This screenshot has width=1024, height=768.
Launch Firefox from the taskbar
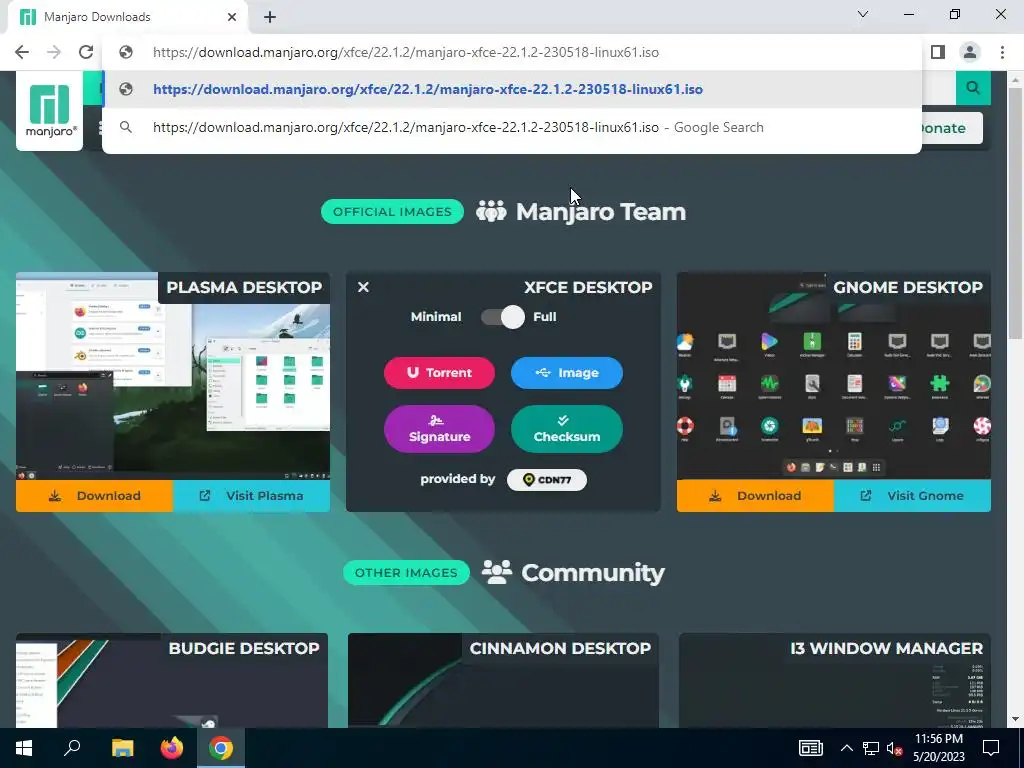click(172, 748)
